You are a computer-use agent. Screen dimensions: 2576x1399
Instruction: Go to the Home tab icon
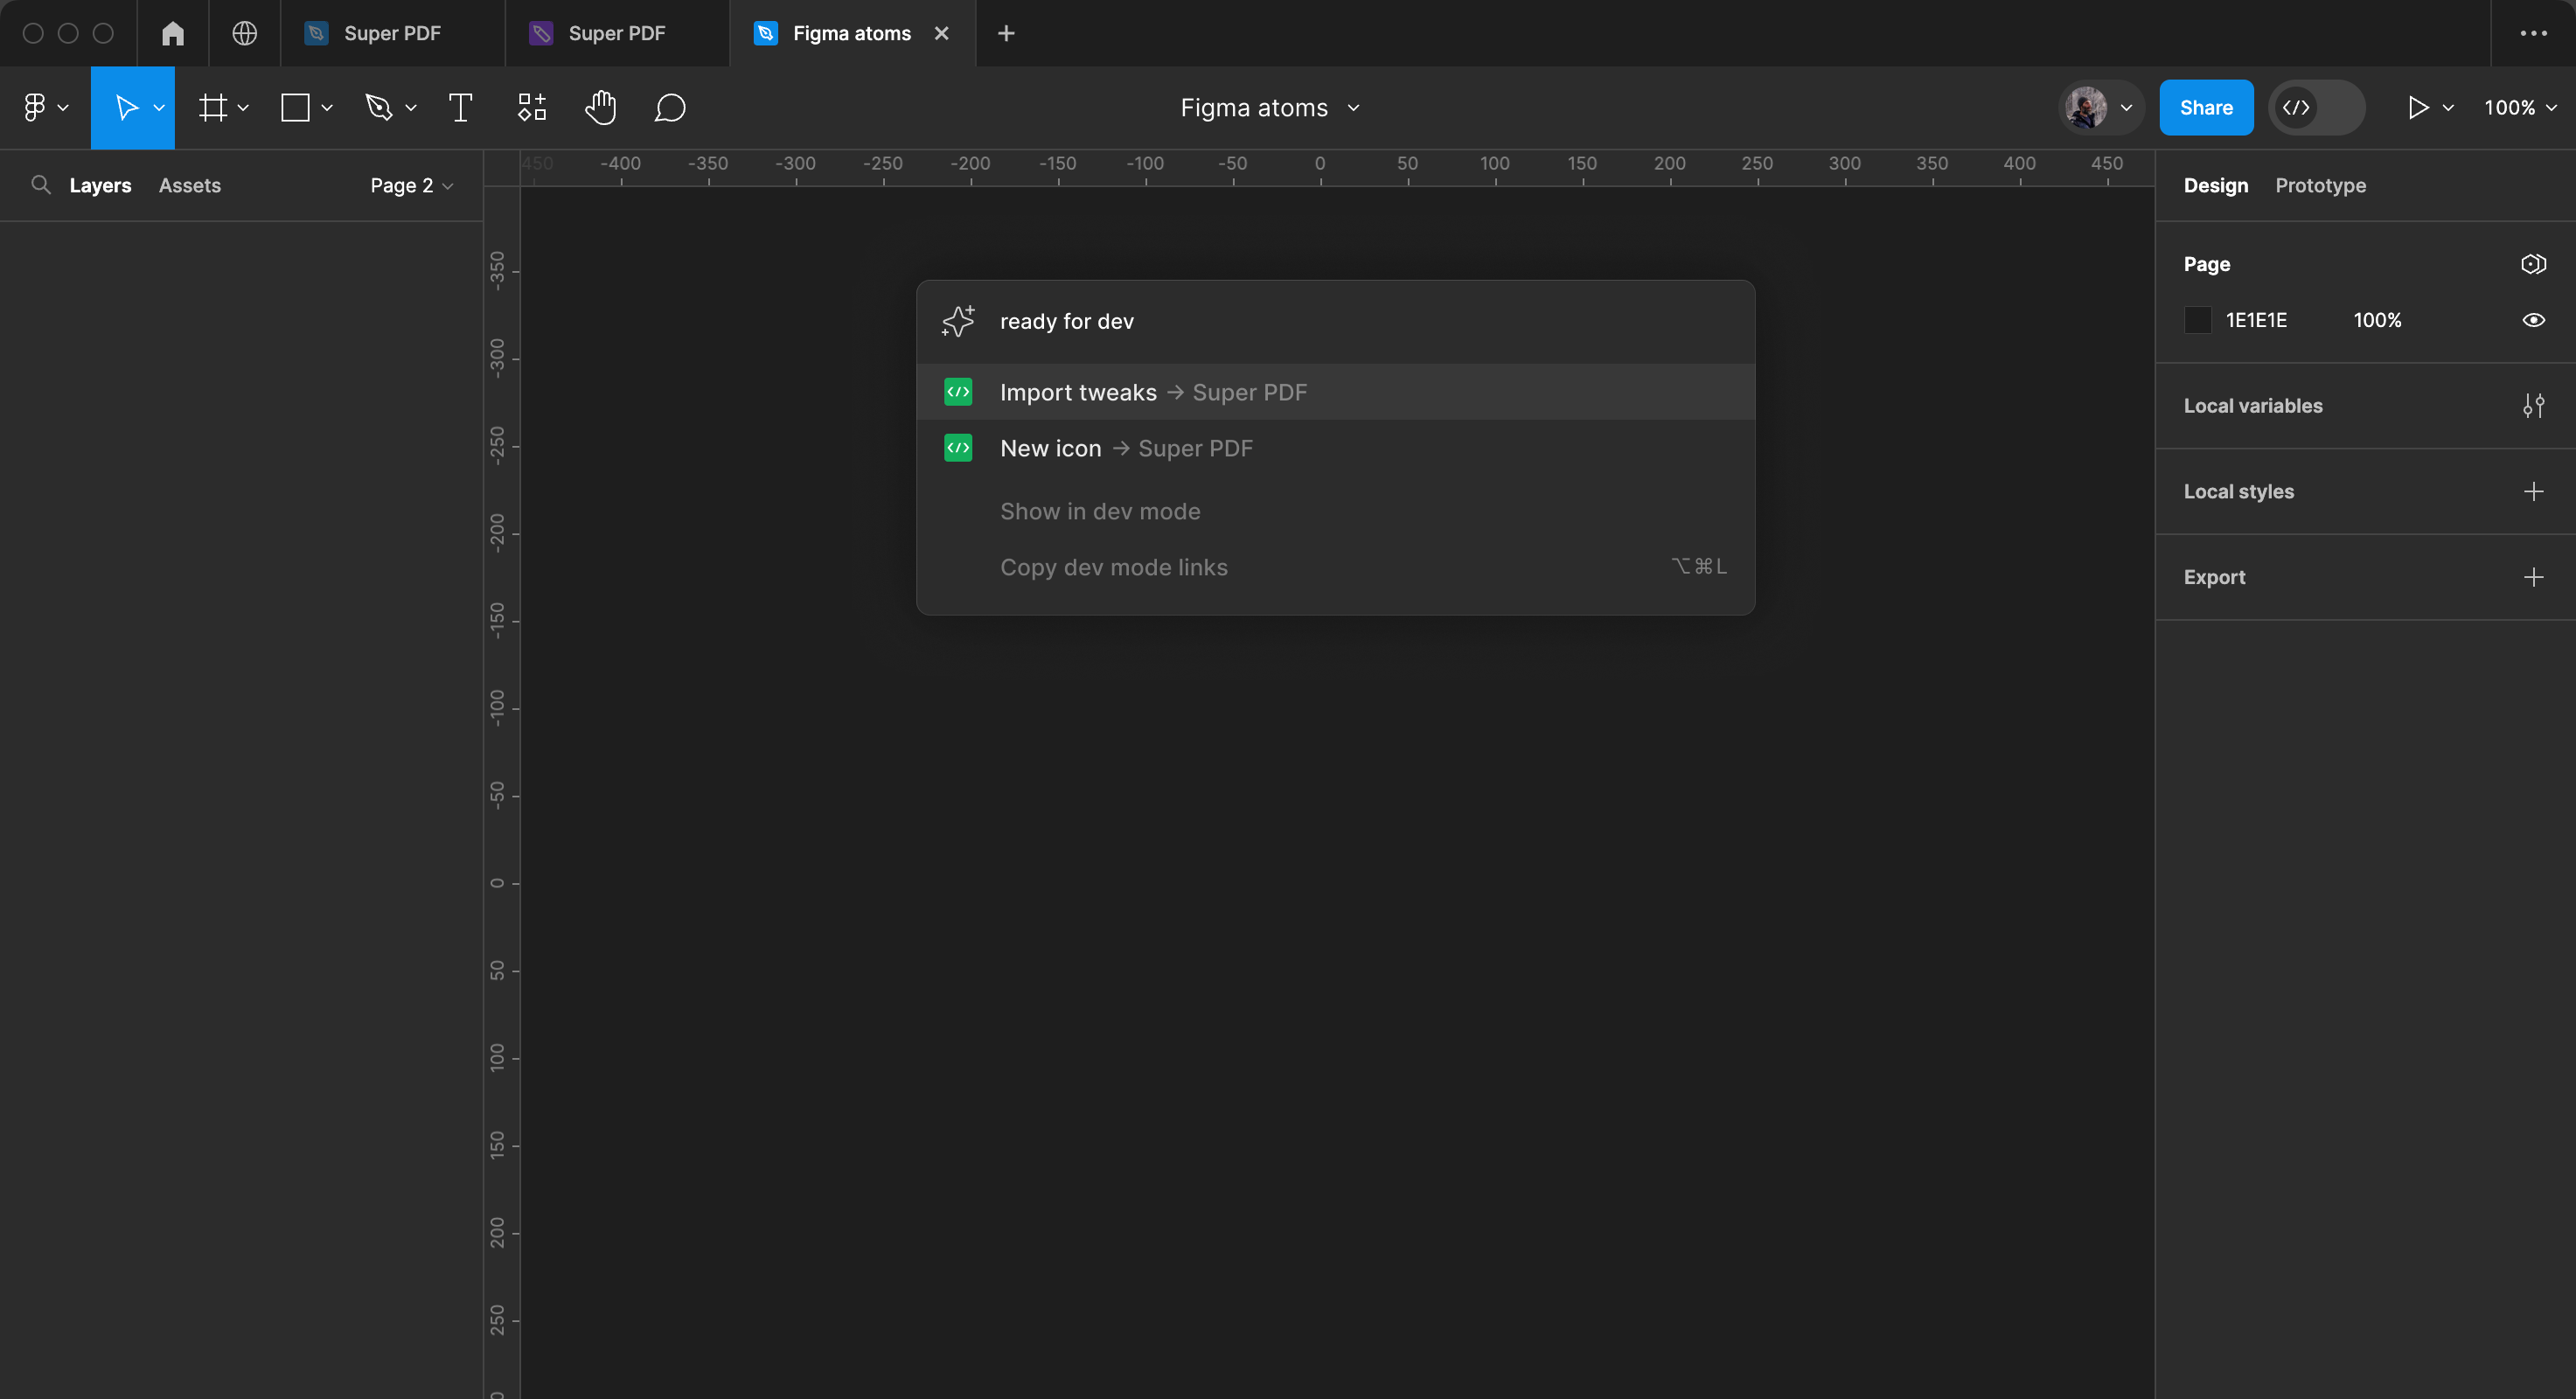coord(173,33)
